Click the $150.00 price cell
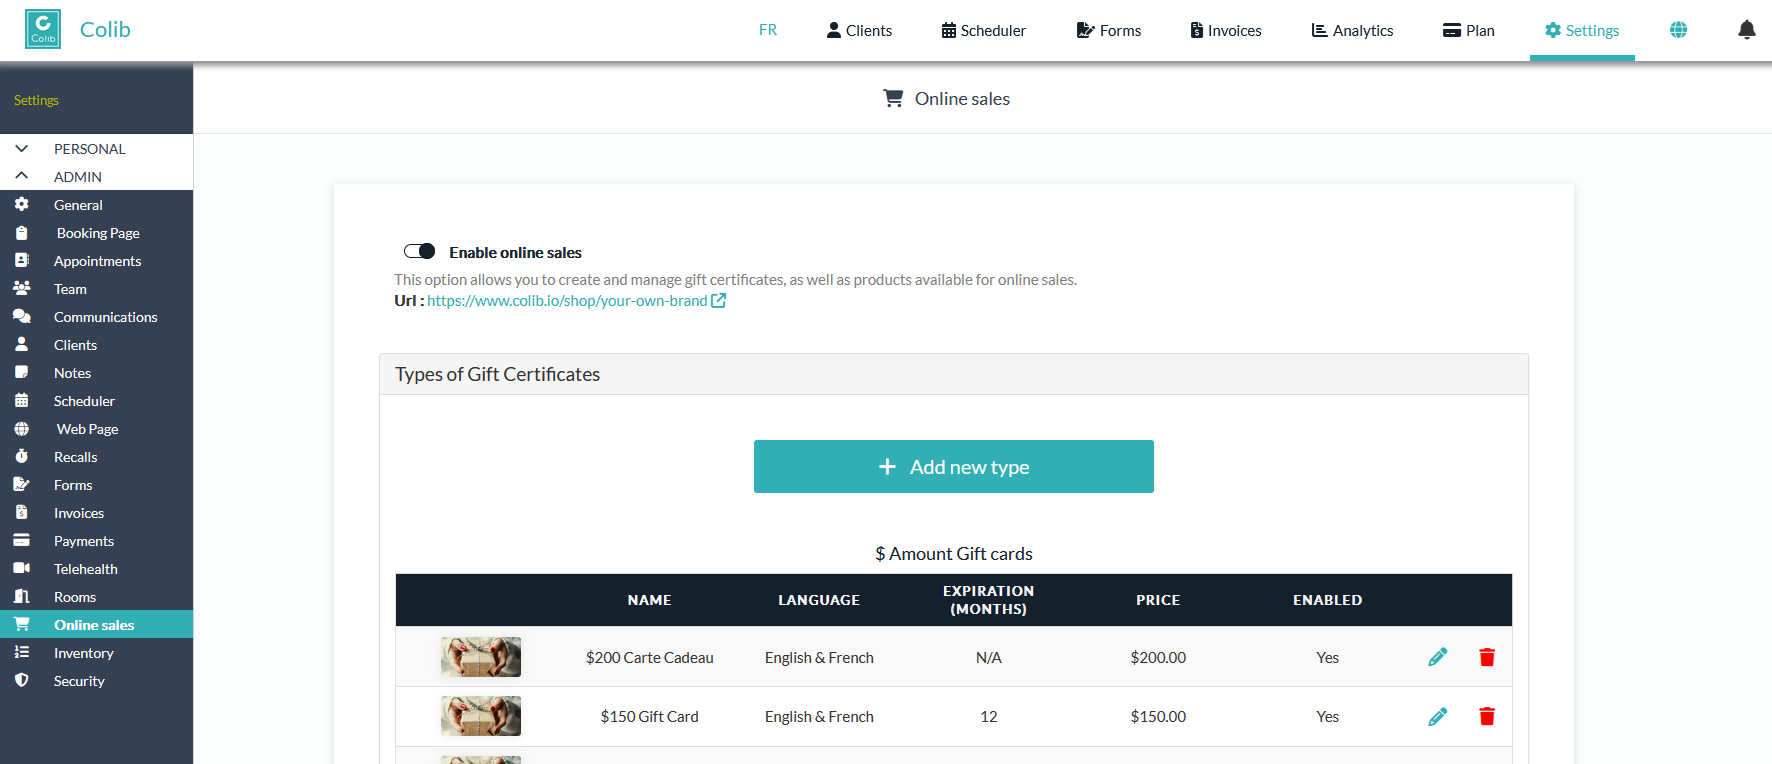 1158,716
